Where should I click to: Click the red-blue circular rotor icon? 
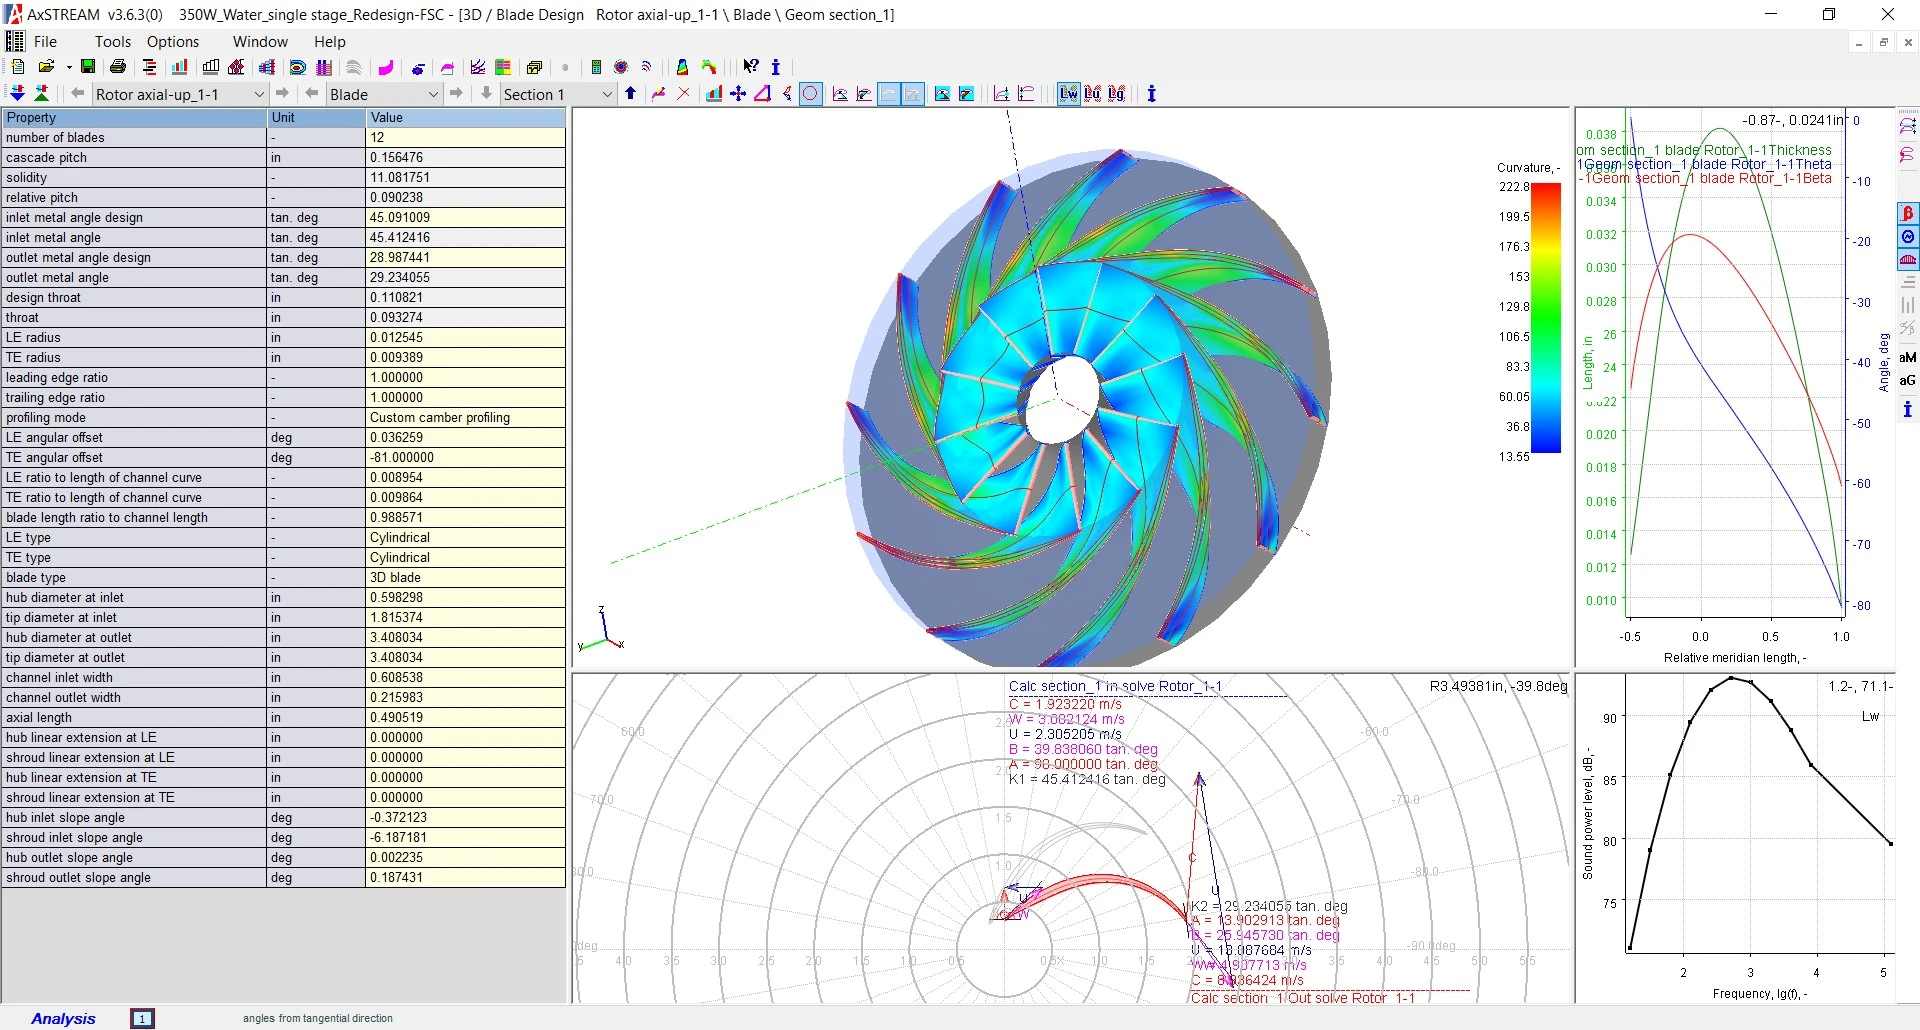[621, 67]
